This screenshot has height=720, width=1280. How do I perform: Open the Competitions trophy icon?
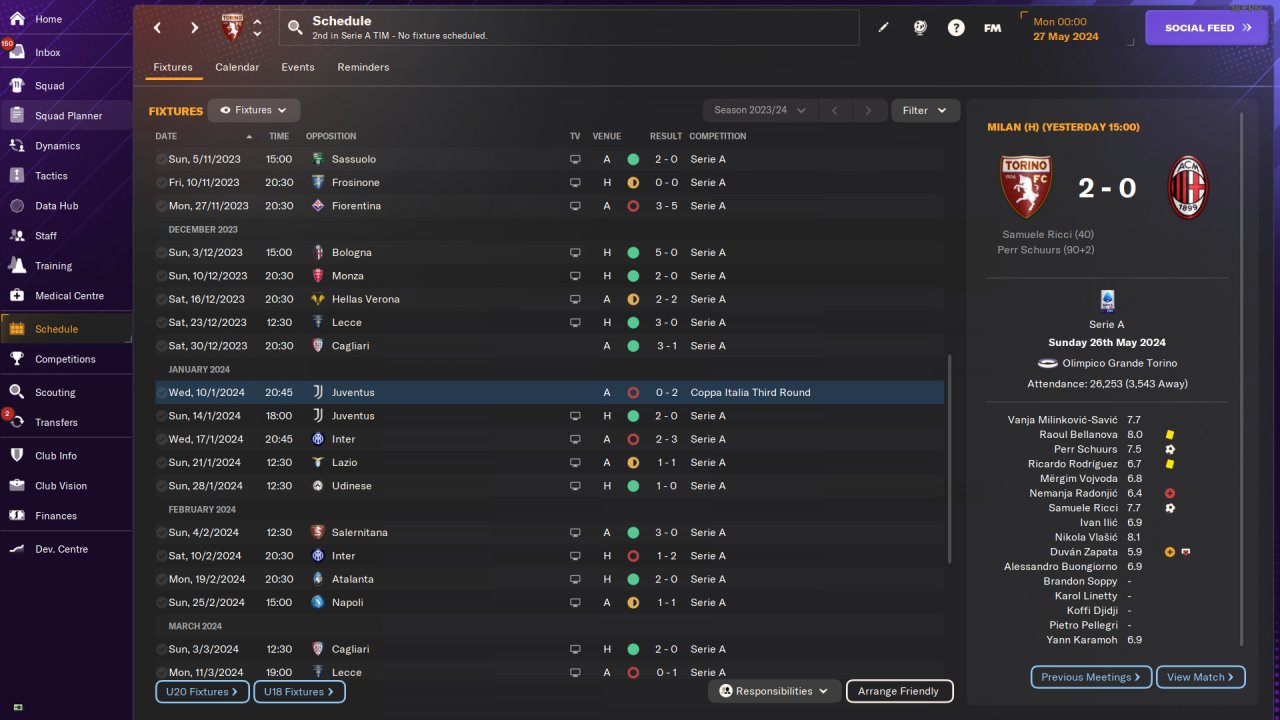click(x=17, y=358)
